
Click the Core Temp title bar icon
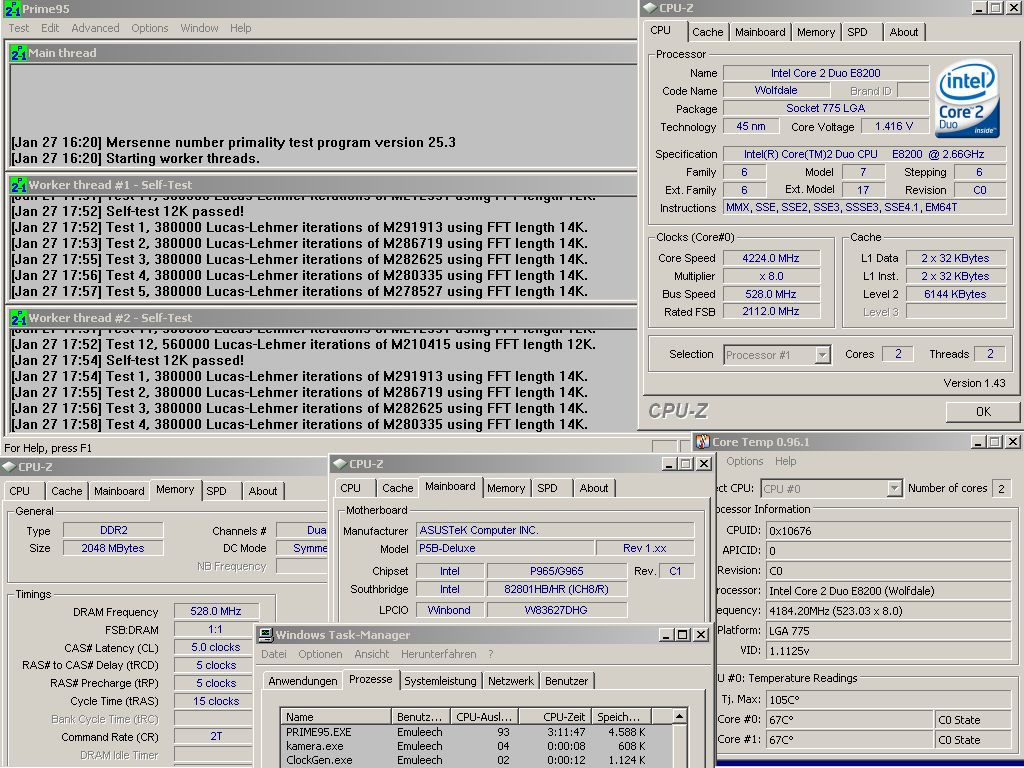click(x=702, y=442)
